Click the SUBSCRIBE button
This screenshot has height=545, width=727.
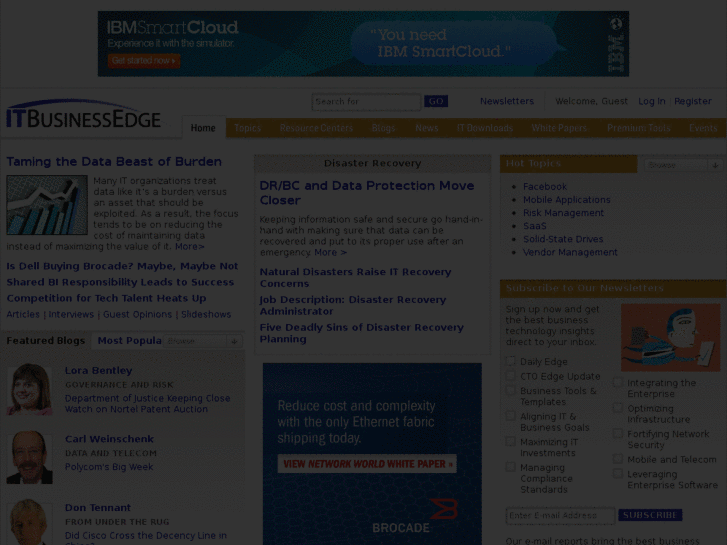coord(650,515)
